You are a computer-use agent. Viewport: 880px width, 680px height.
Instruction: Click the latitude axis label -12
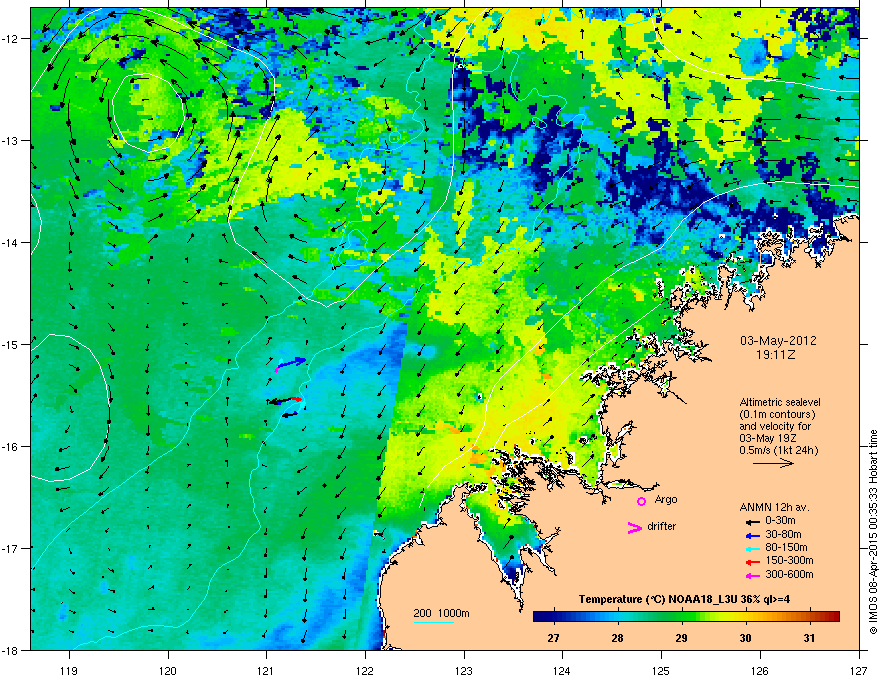[x=11, y=39]
